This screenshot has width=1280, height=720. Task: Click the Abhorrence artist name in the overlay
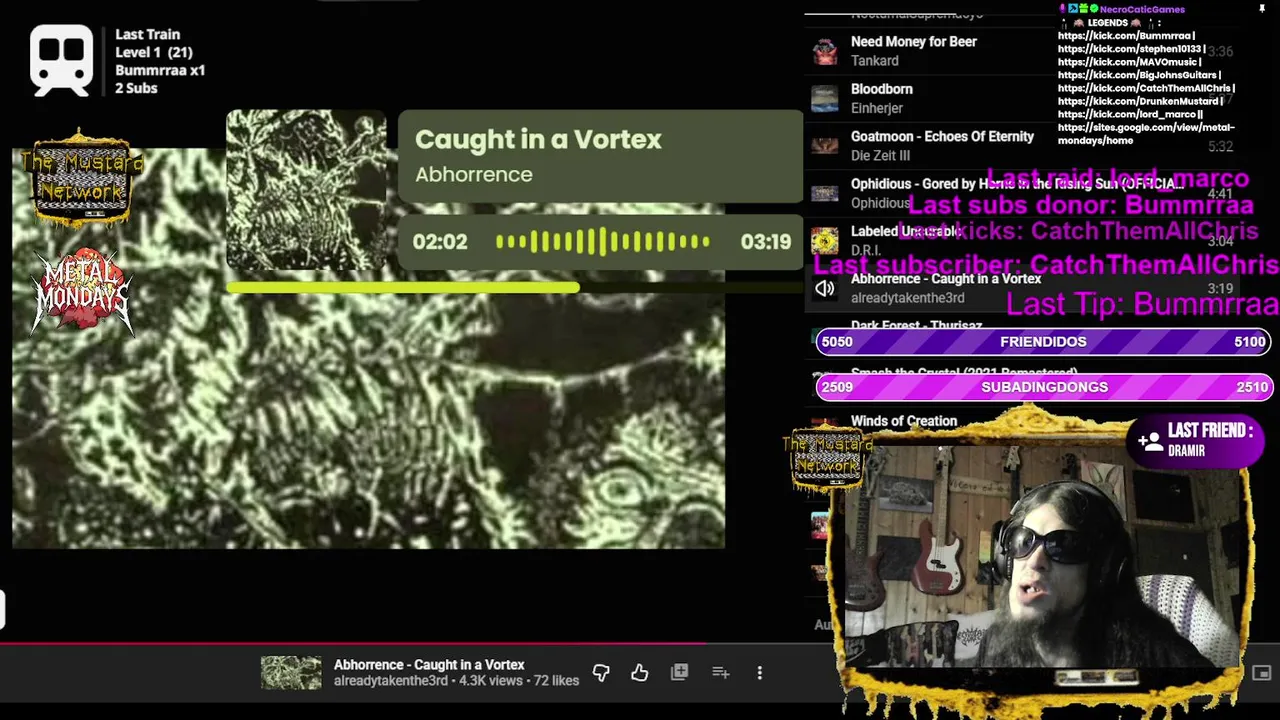473,175
